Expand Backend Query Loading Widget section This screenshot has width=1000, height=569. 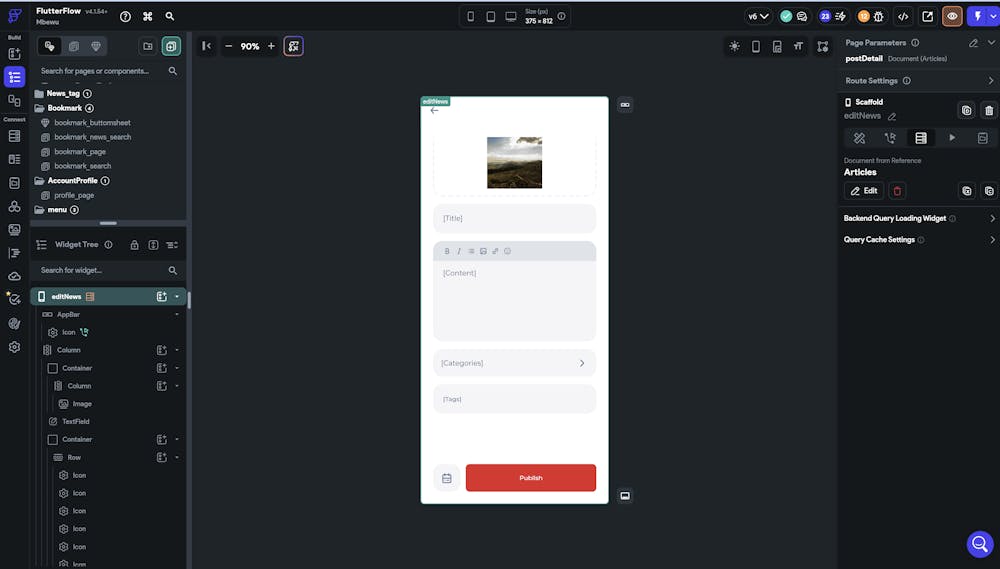(992, 218)
